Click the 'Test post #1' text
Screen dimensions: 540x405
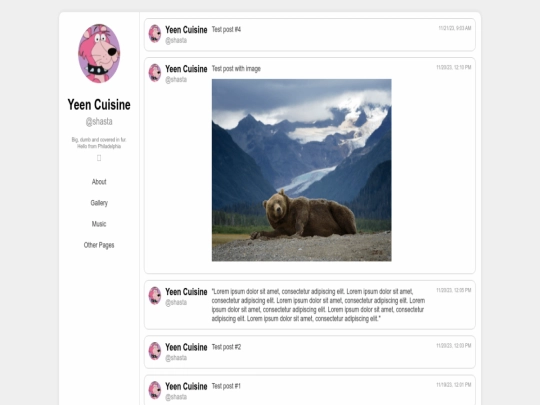click(226, 386)
